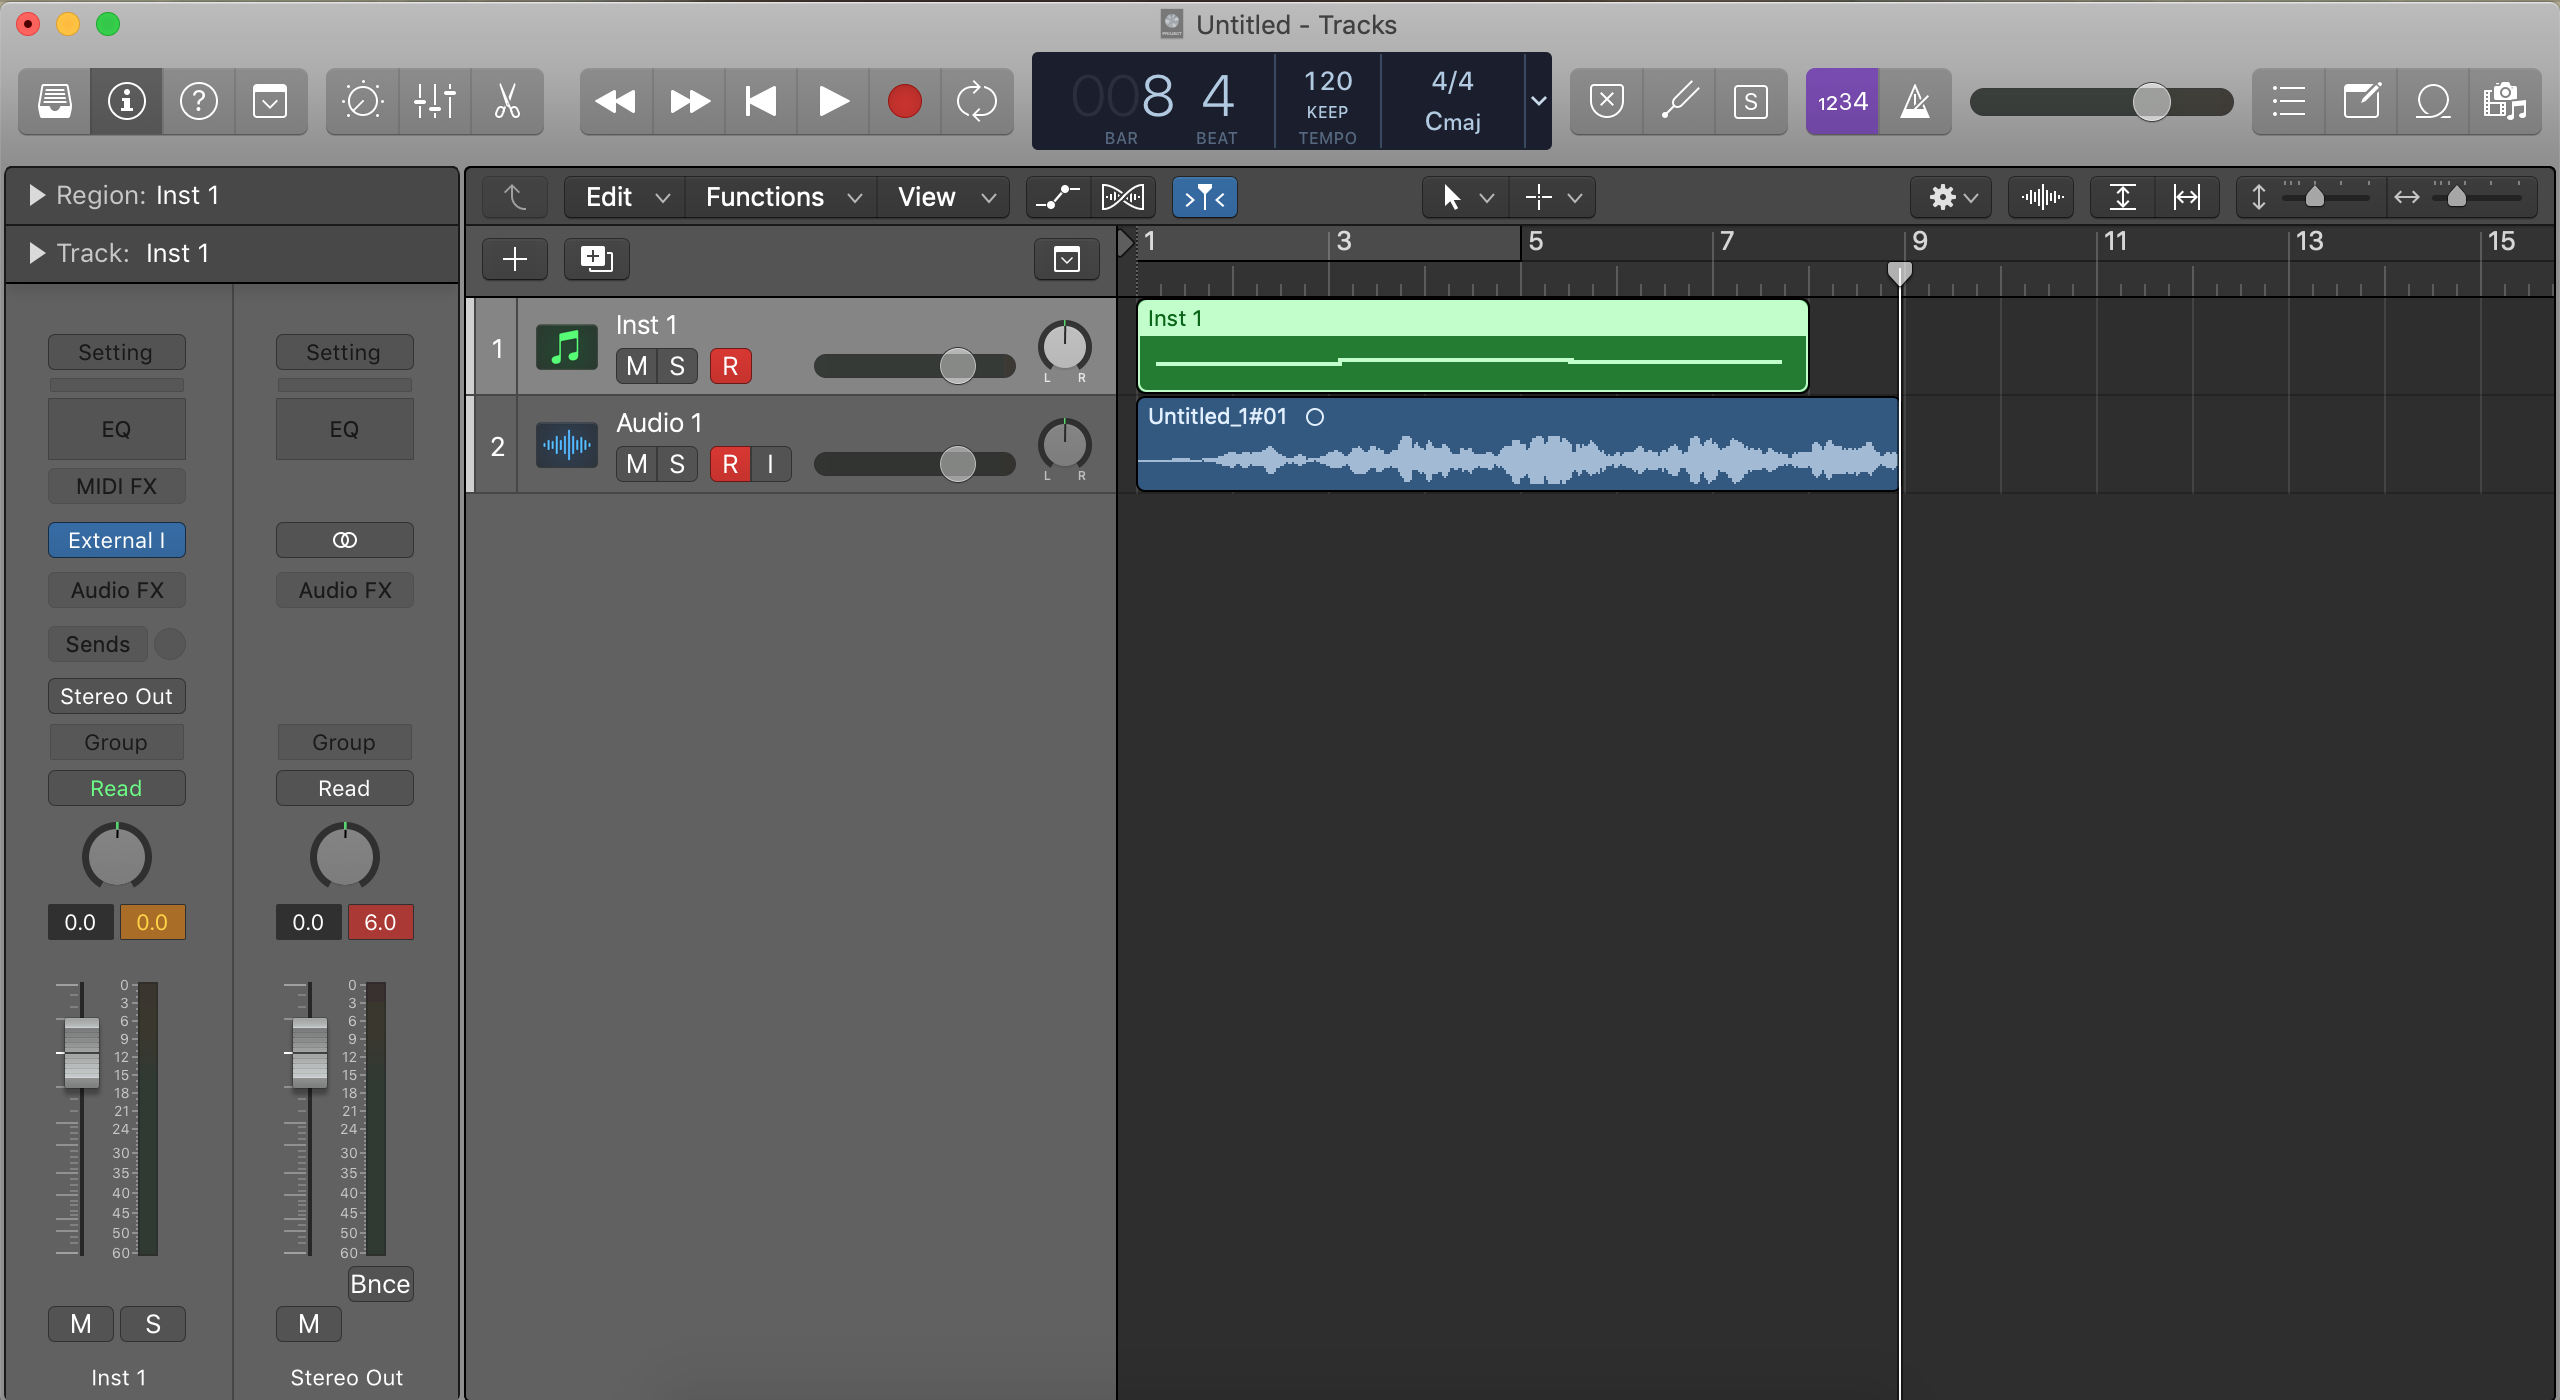Click the Bnce bounce button
This screenshot has width=2560, height=1400.
coord(380,1284)
